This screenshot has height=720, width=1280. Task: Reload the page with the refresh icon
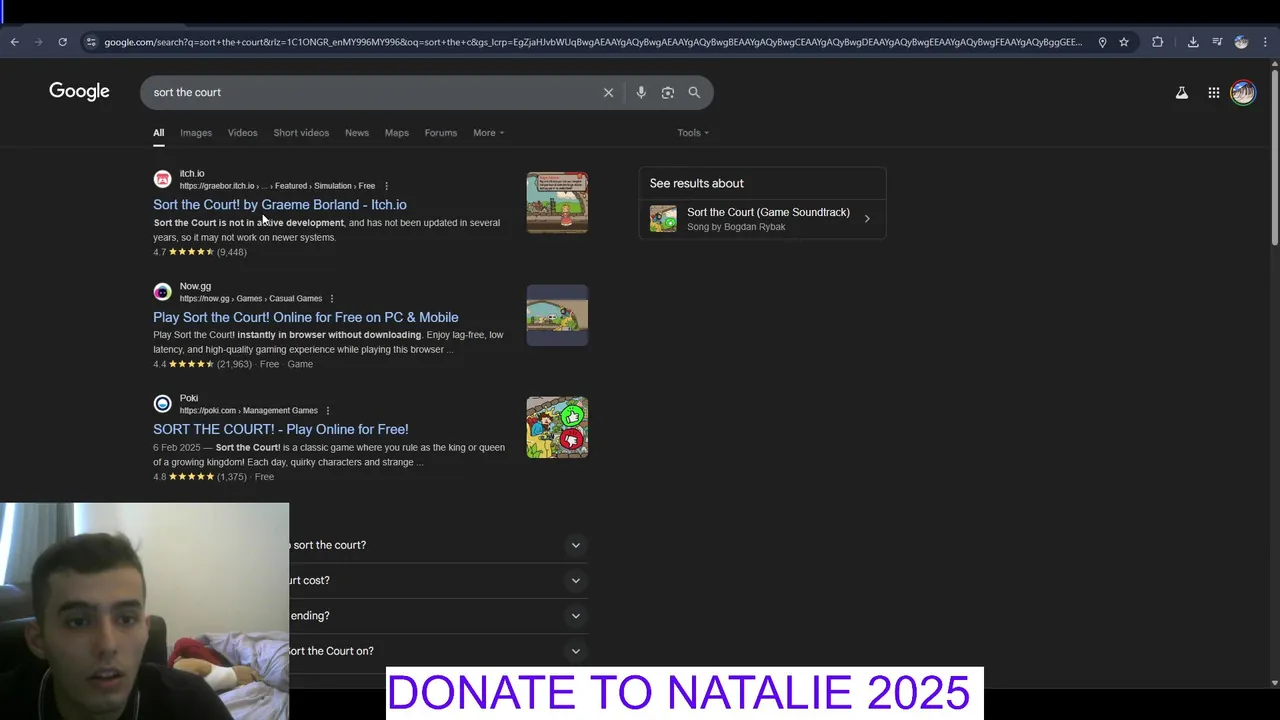[x=62, y=42]
